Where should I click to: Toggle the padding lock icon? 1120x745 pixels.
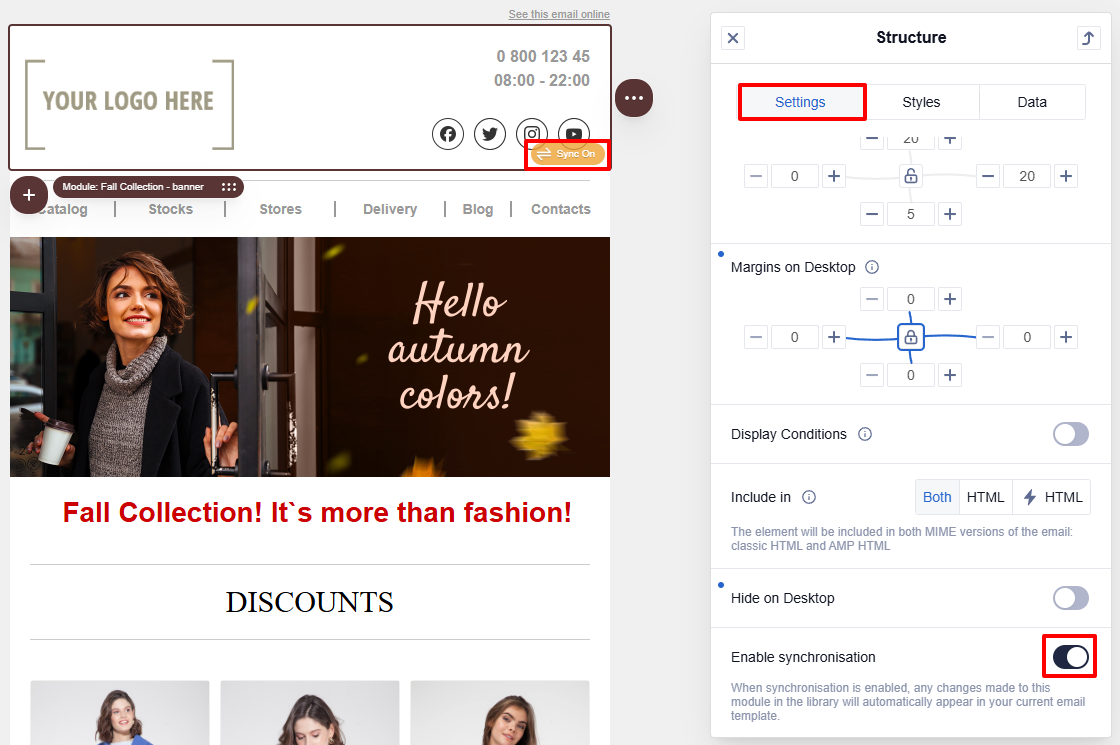pos(911,176)
